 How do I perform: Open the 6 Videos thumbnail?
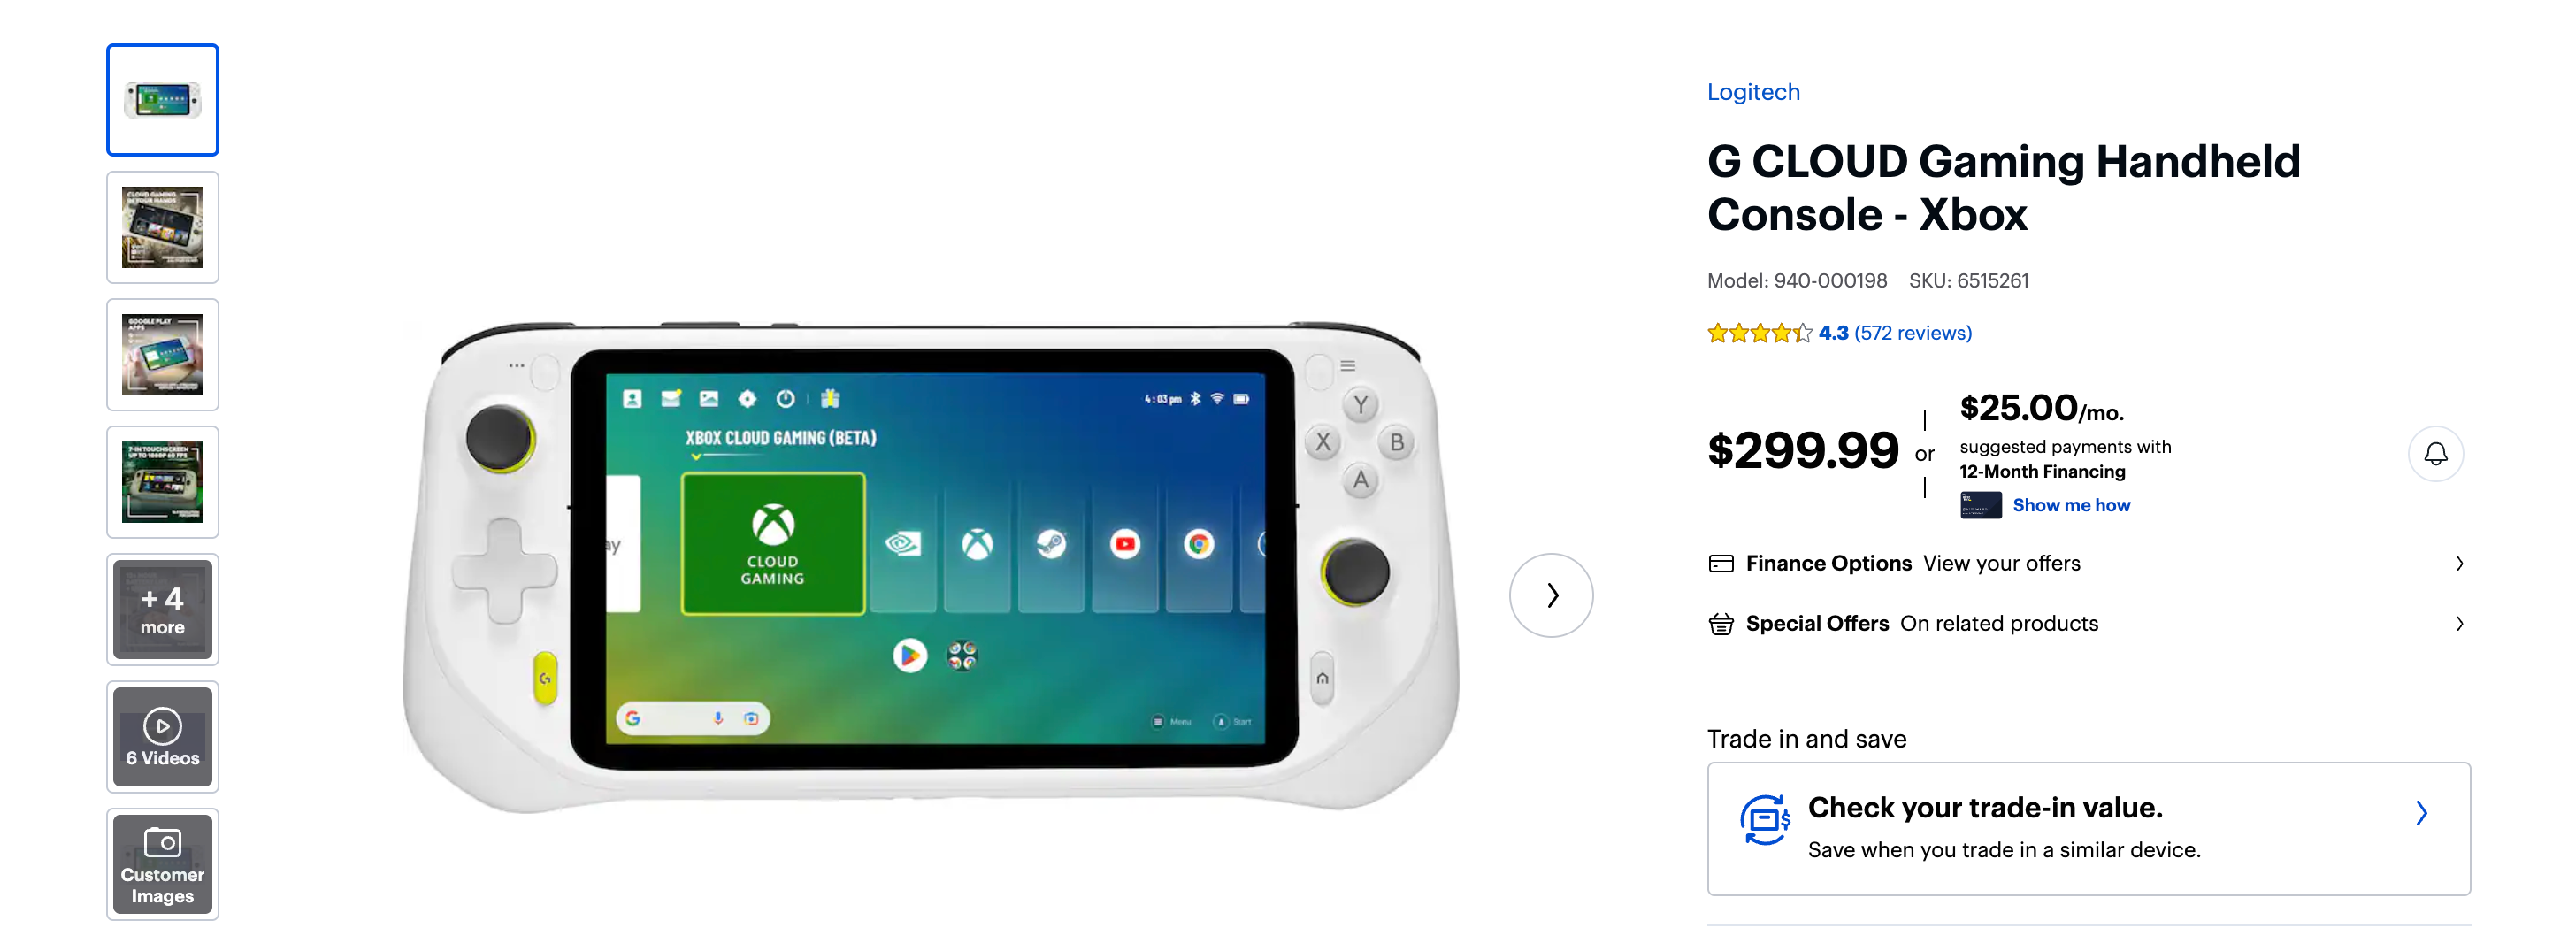tap(162, 737)
